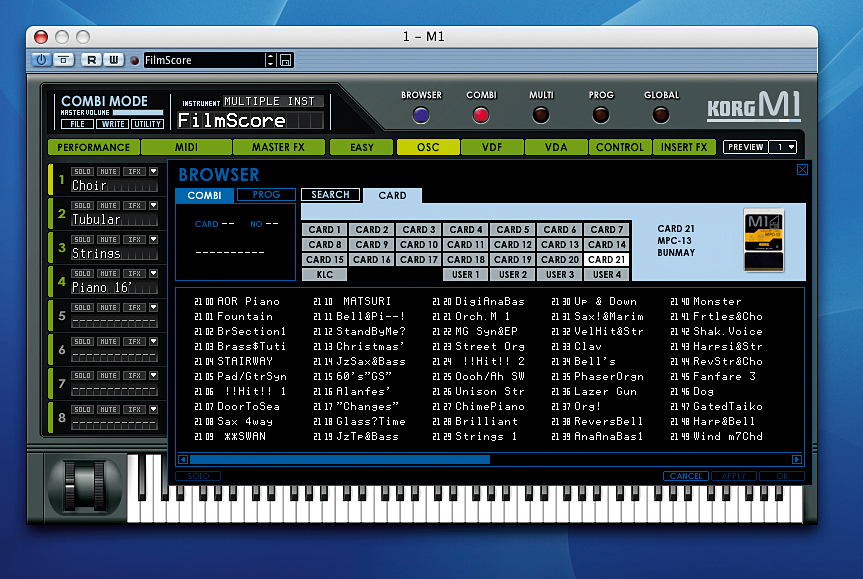Open the Tubular timbre dropdown arrow

click(x=154, y=206)
